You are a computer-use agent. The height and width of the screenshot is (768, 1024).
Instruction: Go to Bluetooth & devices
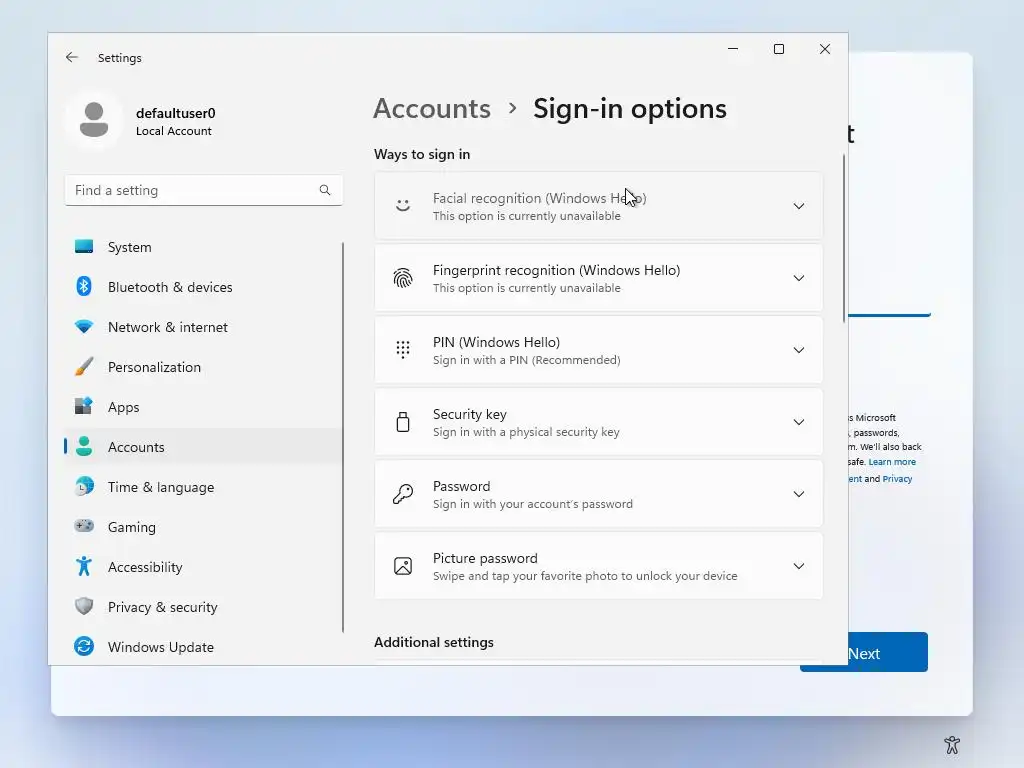click(x=203, y=287)
